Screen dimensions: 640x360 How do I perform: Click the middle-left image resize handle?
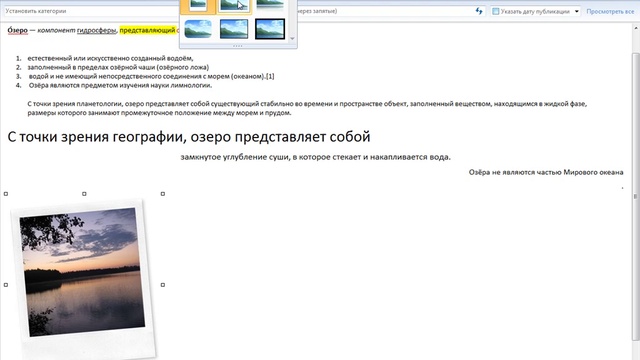(6, 285)
